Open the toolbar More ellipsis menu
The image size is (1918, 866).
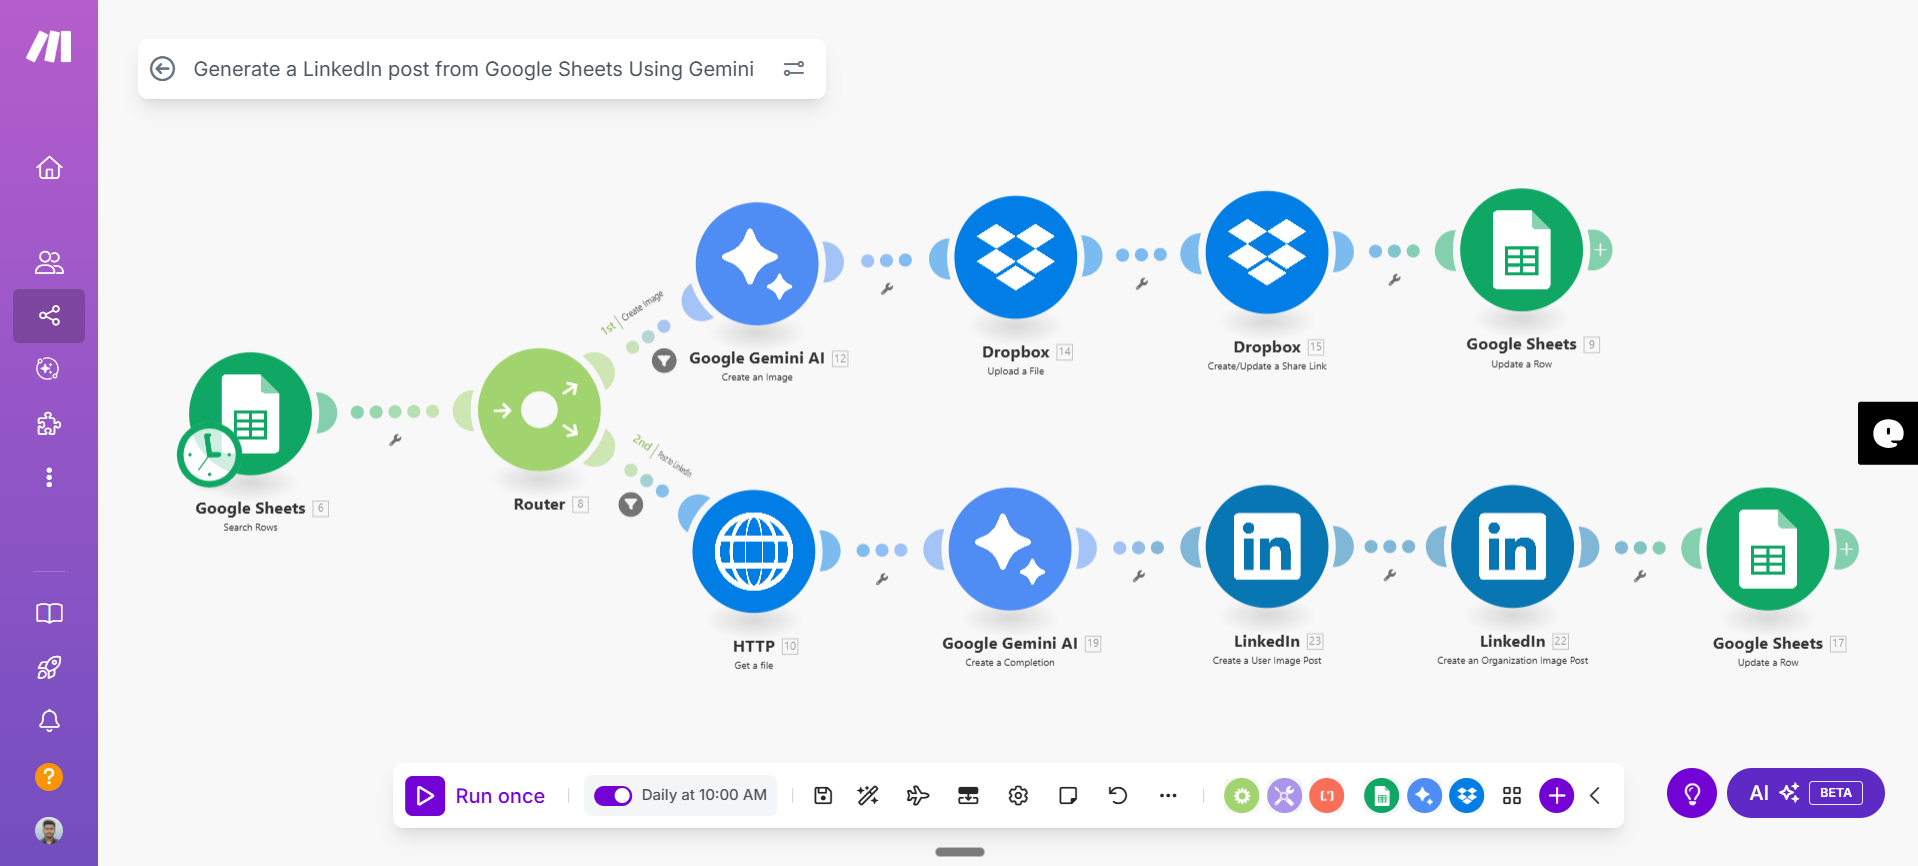pos(1168,796)
